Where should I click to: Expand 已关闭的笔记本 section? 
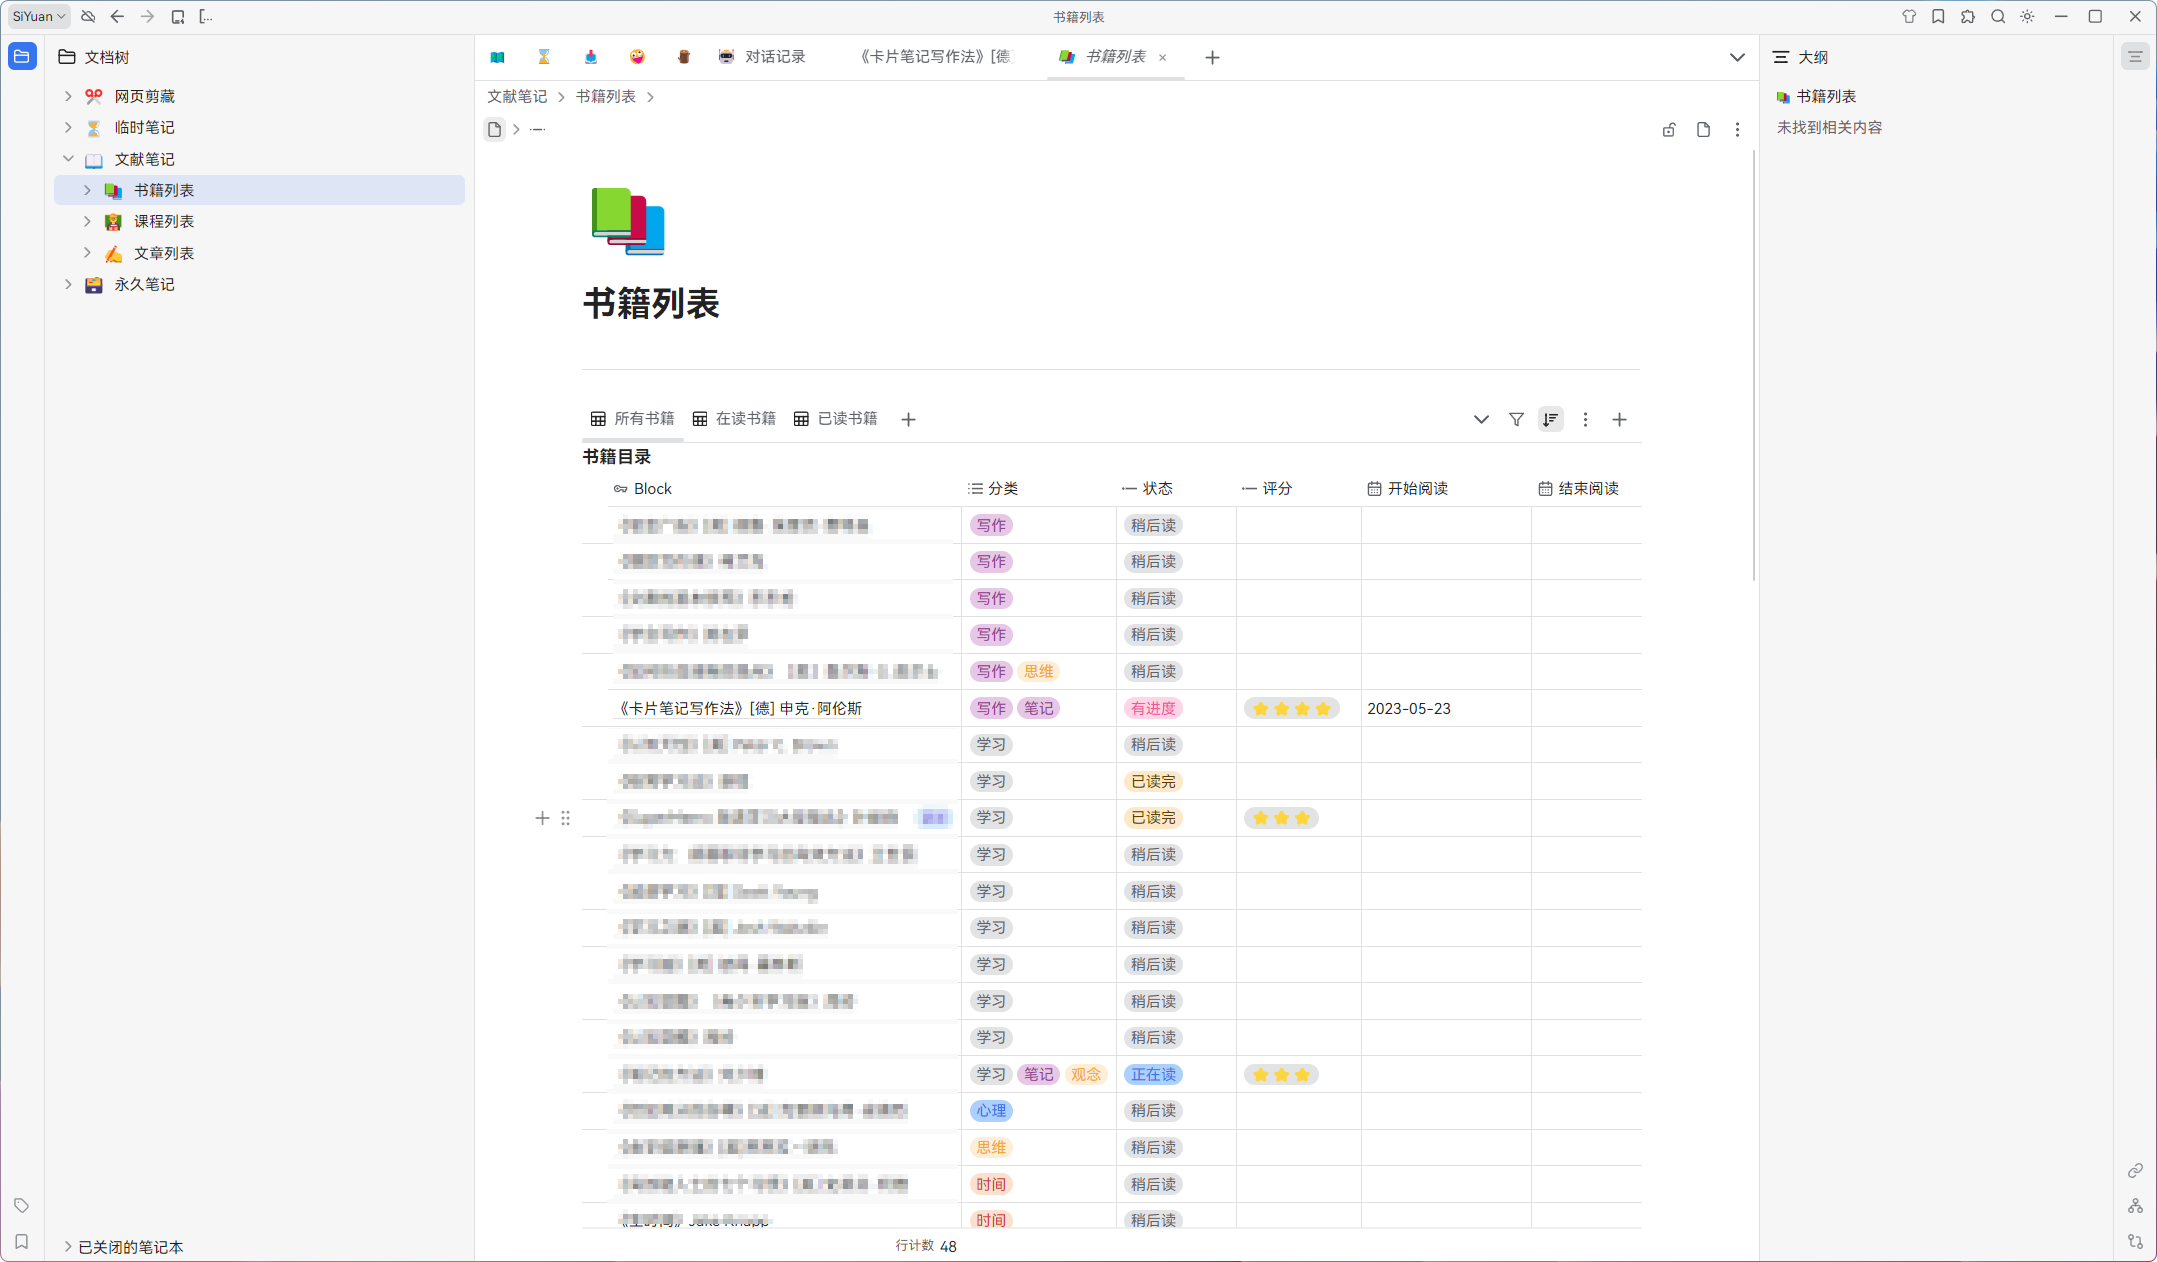(x=68, y=1247)
